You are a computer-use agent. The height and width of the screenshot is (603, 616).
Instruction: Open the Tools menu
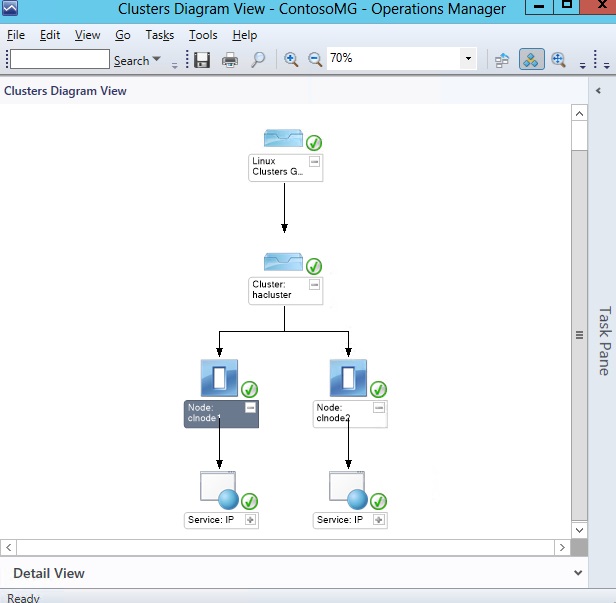coord(203,35)
